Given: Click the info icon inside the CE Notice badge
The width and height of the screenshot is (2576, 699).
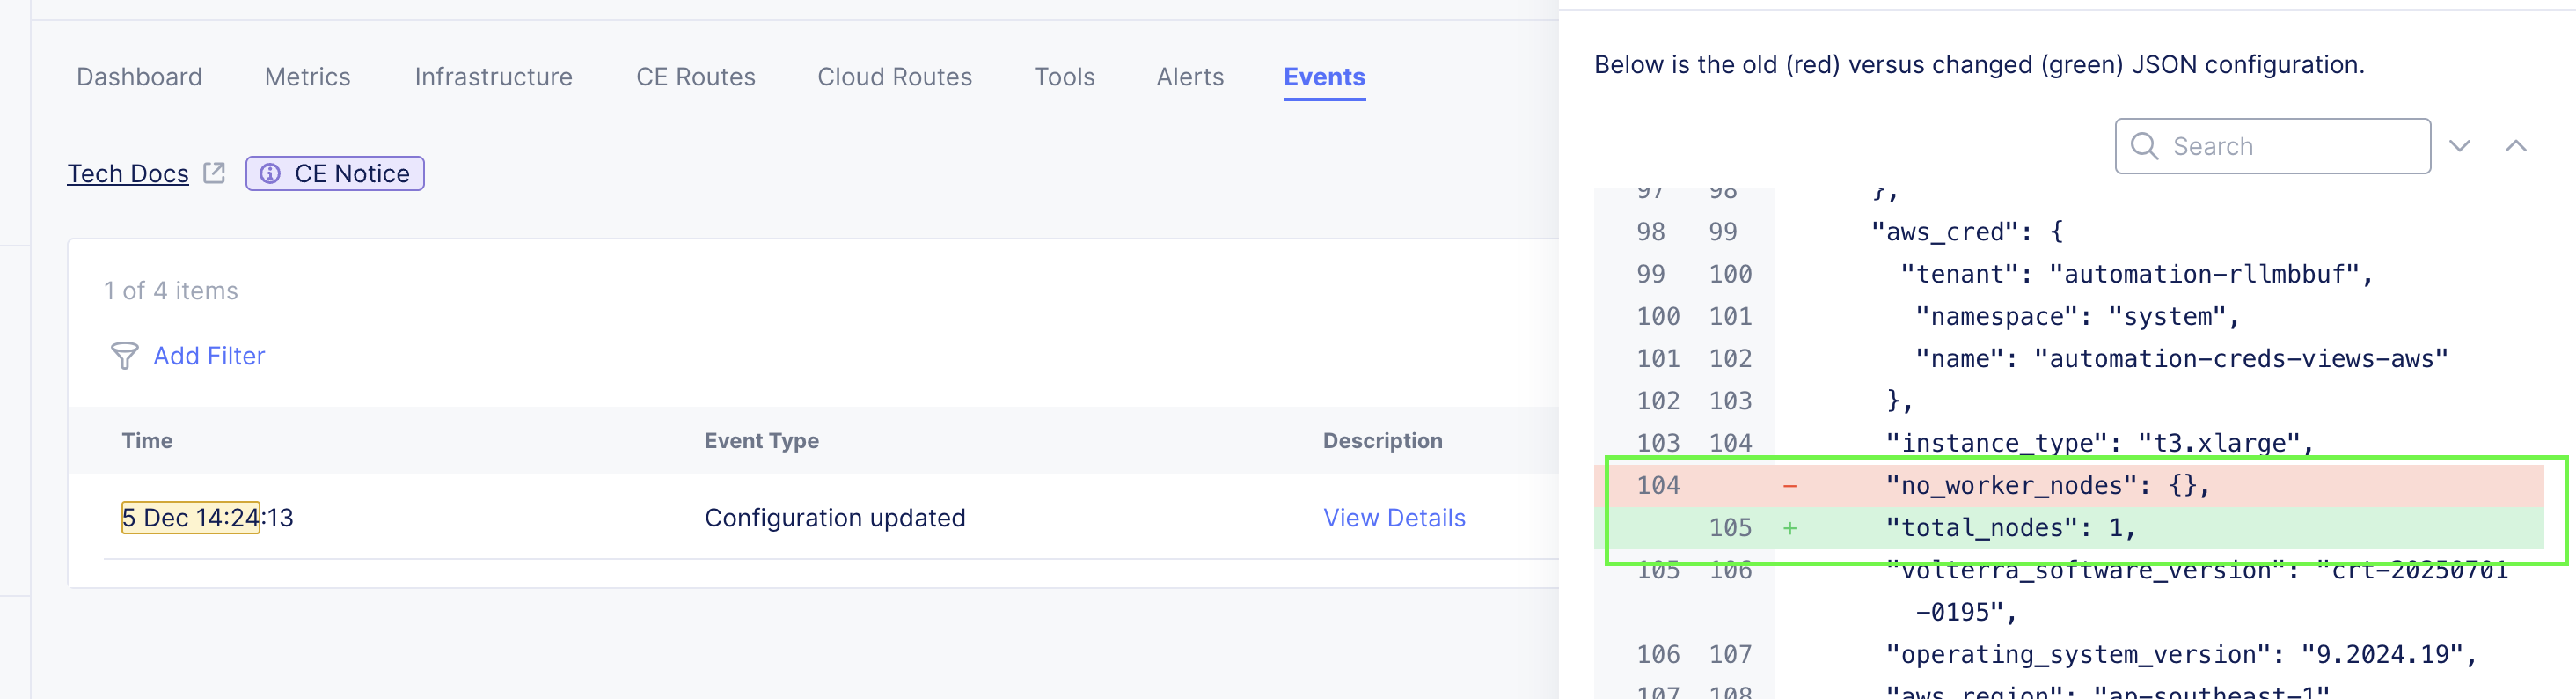Looking at the screenshot, I should tap(269, 173).
